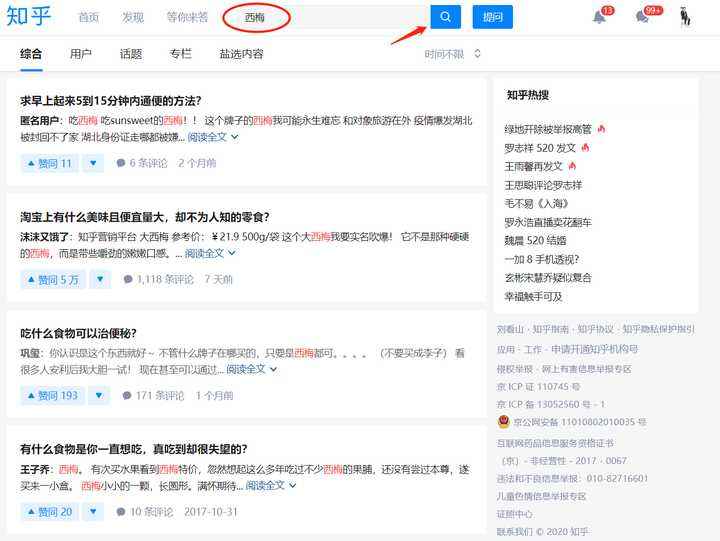Open hot search 绿地开除被举报高管

pos(548,130)
